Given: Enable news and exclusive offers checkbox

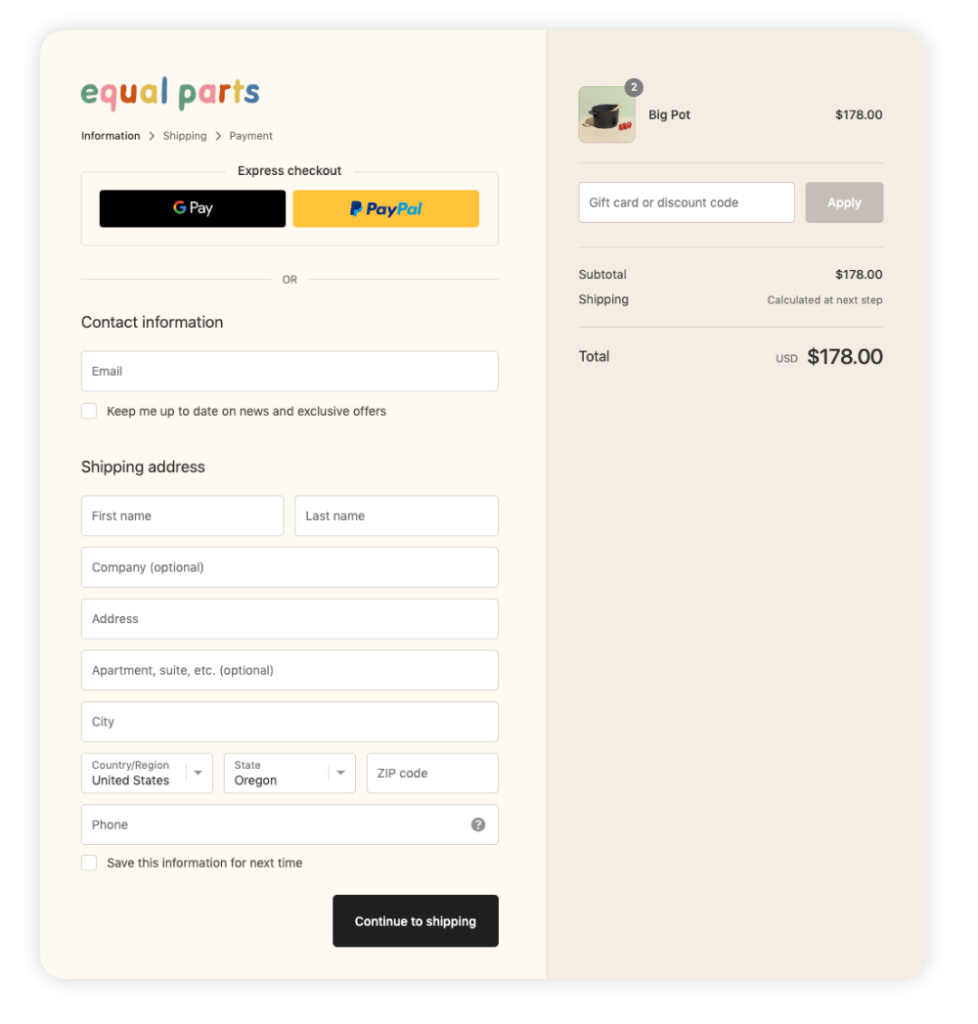Looking at the screenshot, I should [x=89, y=411].
